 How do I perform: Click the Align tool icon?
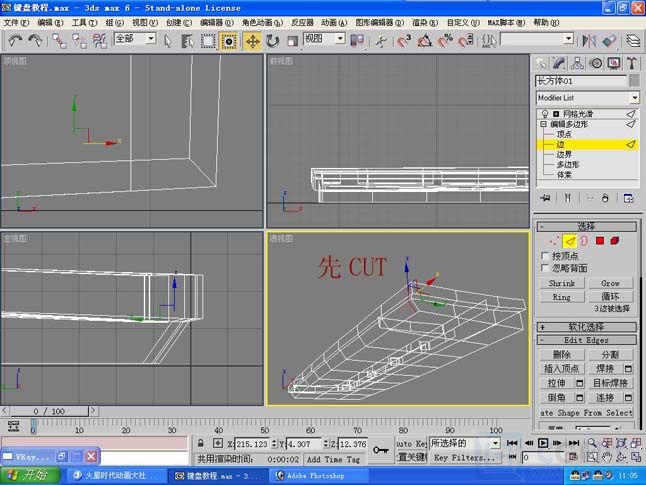click(x=609, y=40)
